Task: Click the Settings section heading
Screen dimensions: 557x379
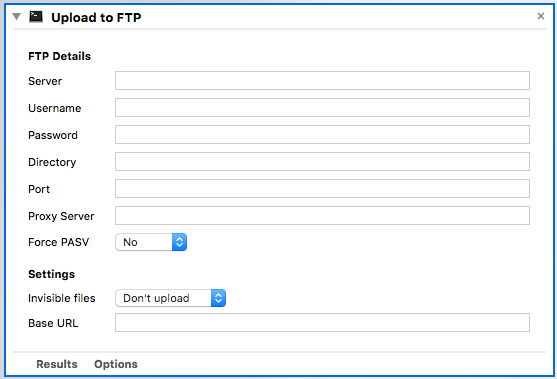Action: 52,274
